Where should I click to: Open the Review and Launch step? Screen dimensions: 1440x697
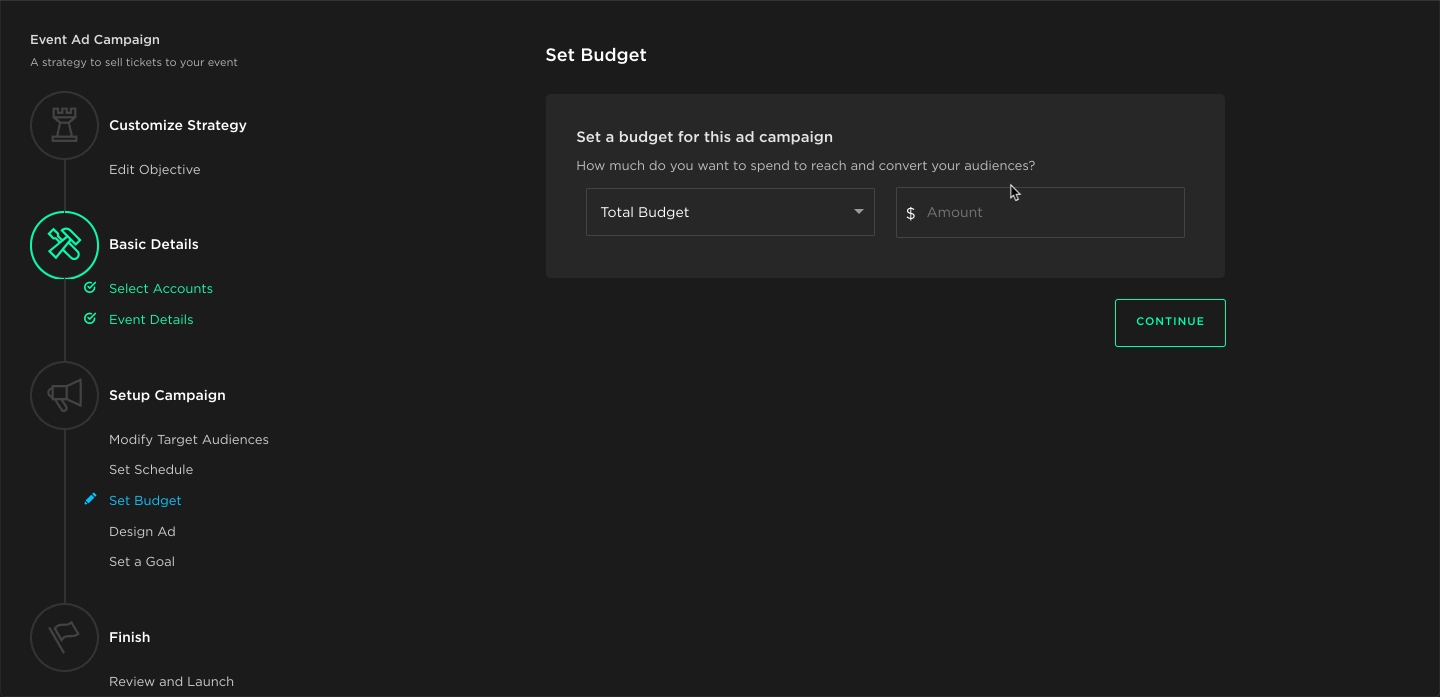(171, 682)
